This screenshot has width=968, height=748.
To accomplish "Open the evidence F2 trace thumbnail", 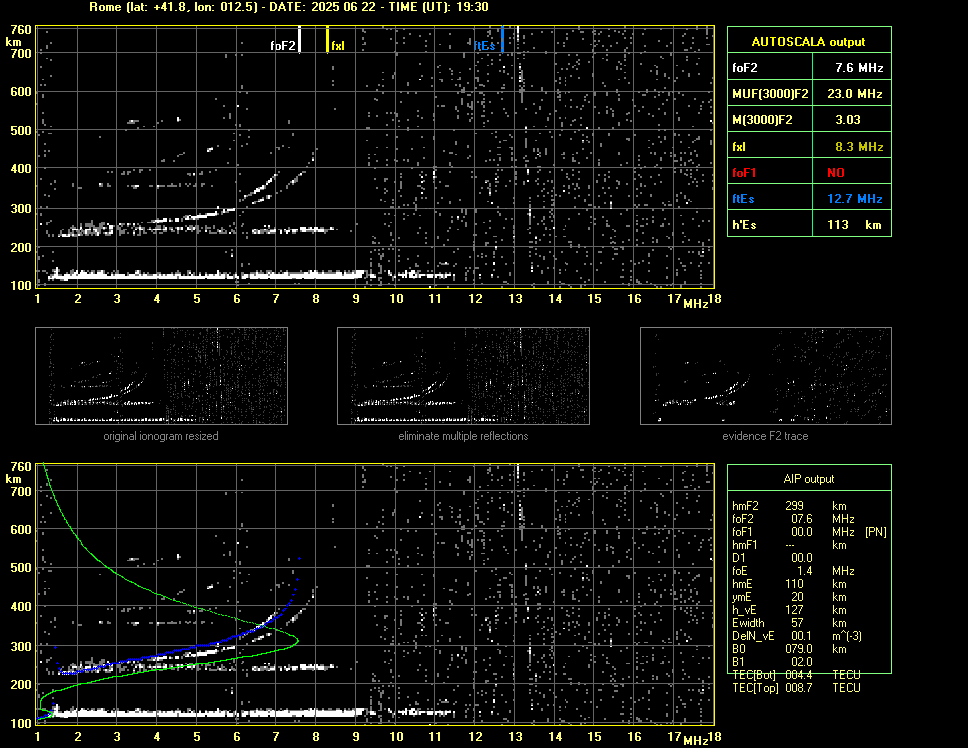I will tap(766, 376).
